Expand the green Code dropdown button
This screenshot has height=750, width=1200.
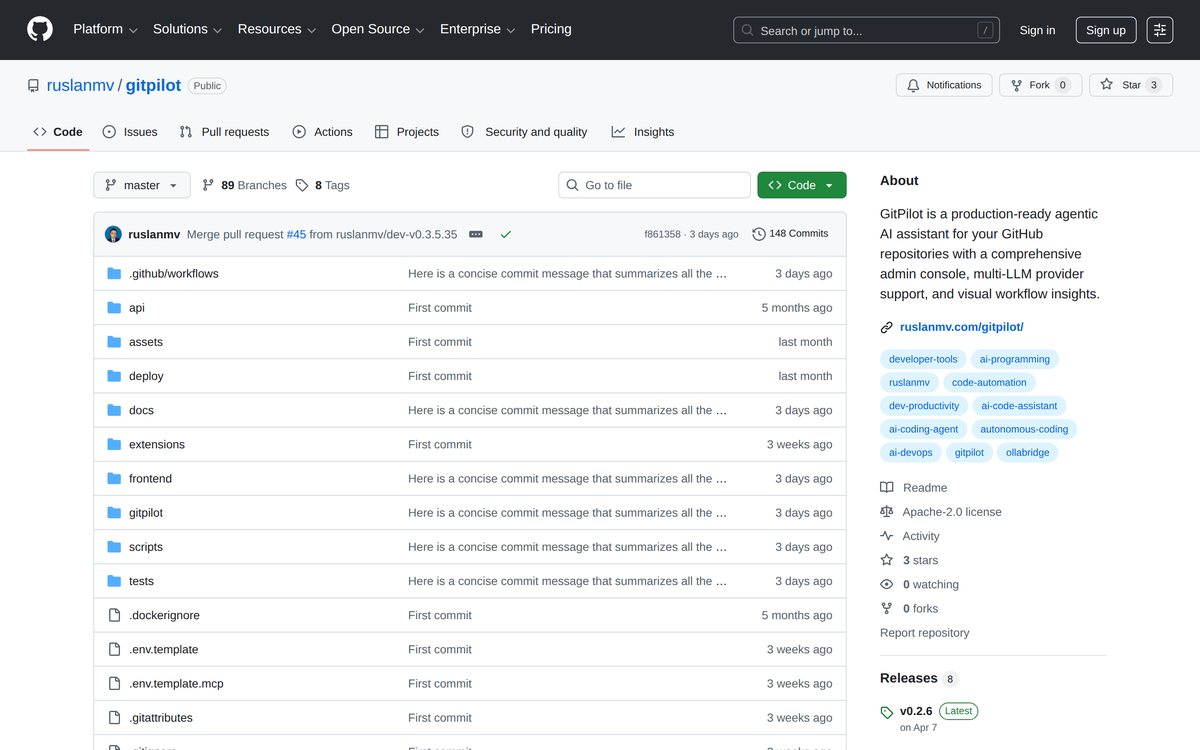point(802,185)
